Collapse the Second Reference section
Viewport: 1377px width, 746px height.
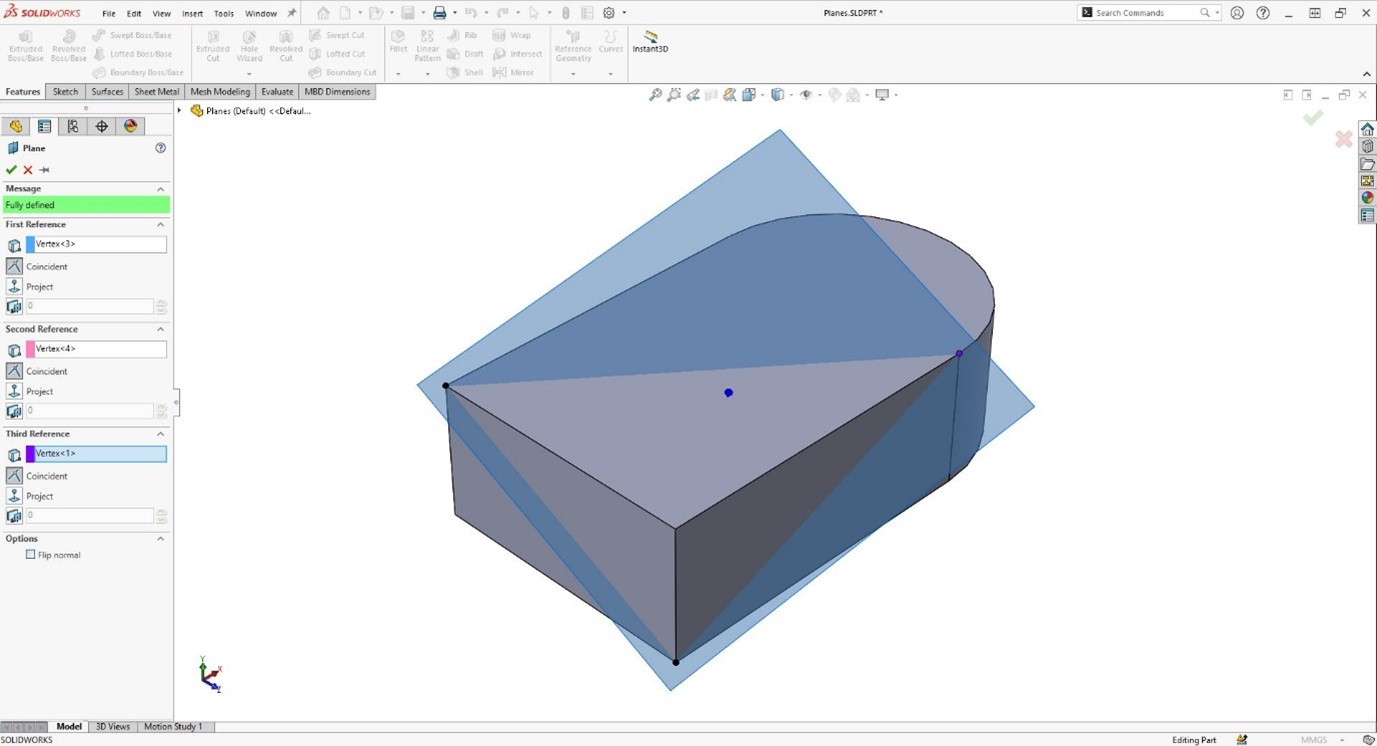coord(160,328)
